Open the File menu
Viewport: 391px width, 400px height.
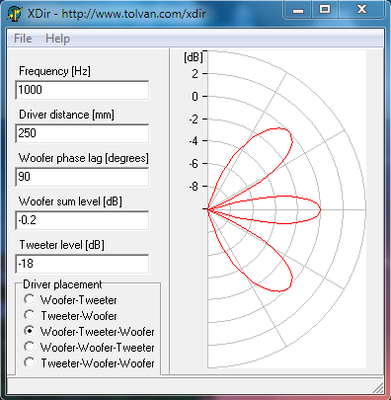[x=23, y=38]
